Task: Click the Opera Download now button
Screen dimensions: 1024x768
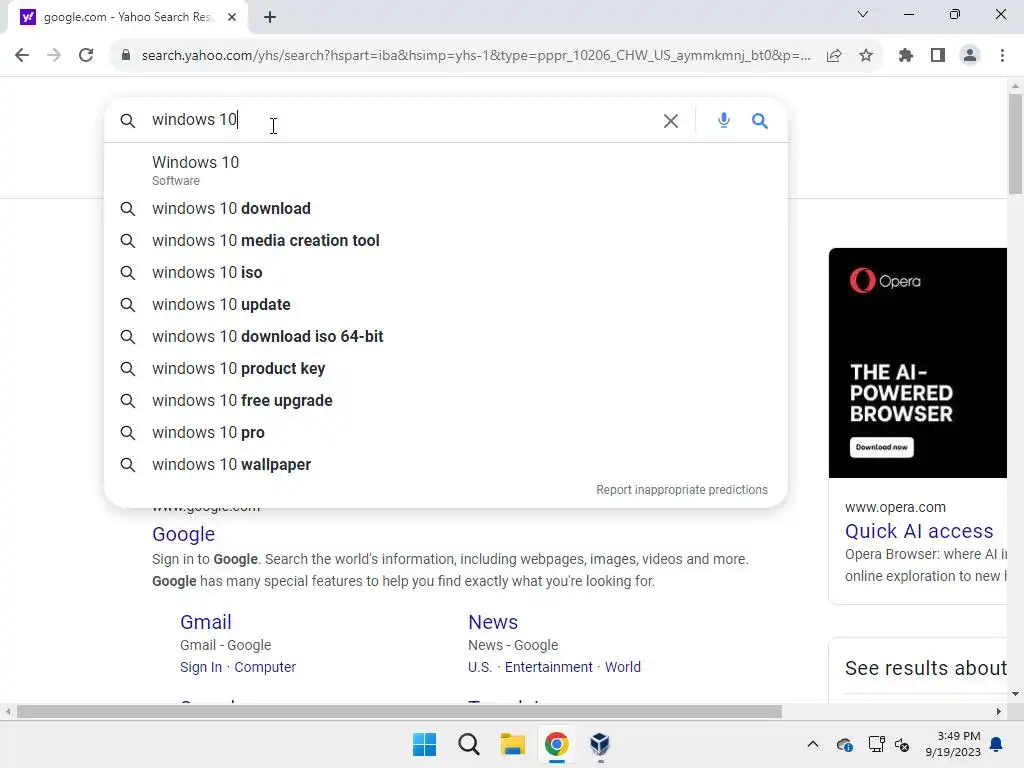Action: click(882, 447)
